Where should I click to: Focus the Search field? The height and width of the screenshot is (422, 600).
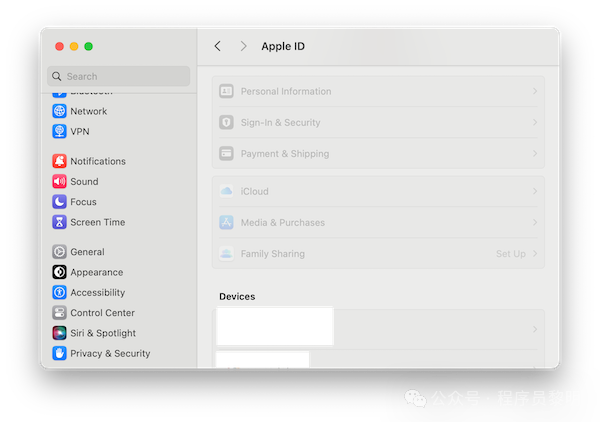coord(119,76)
